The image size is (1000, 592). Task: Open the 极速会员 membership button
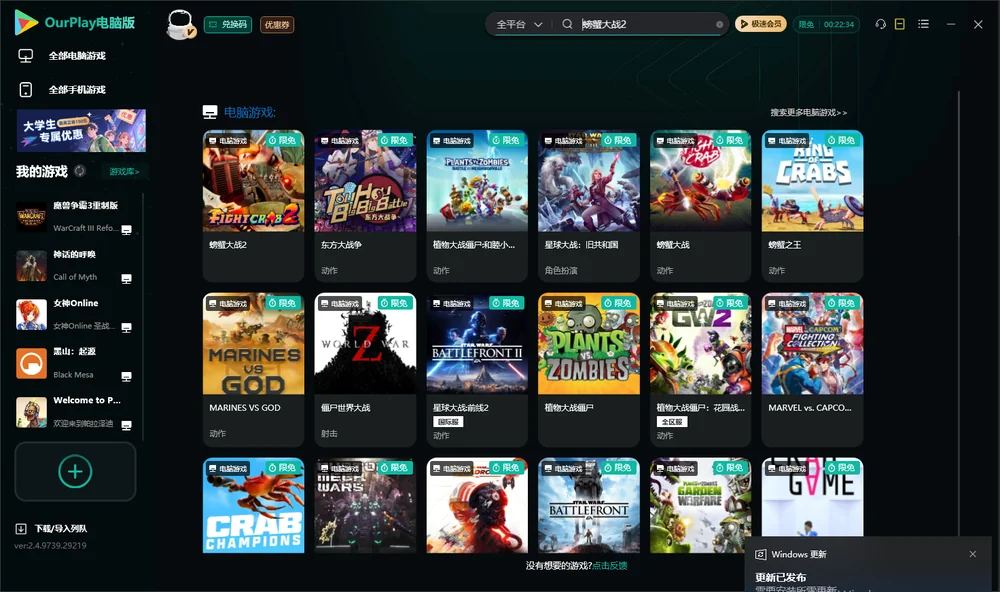click(760, 24)
